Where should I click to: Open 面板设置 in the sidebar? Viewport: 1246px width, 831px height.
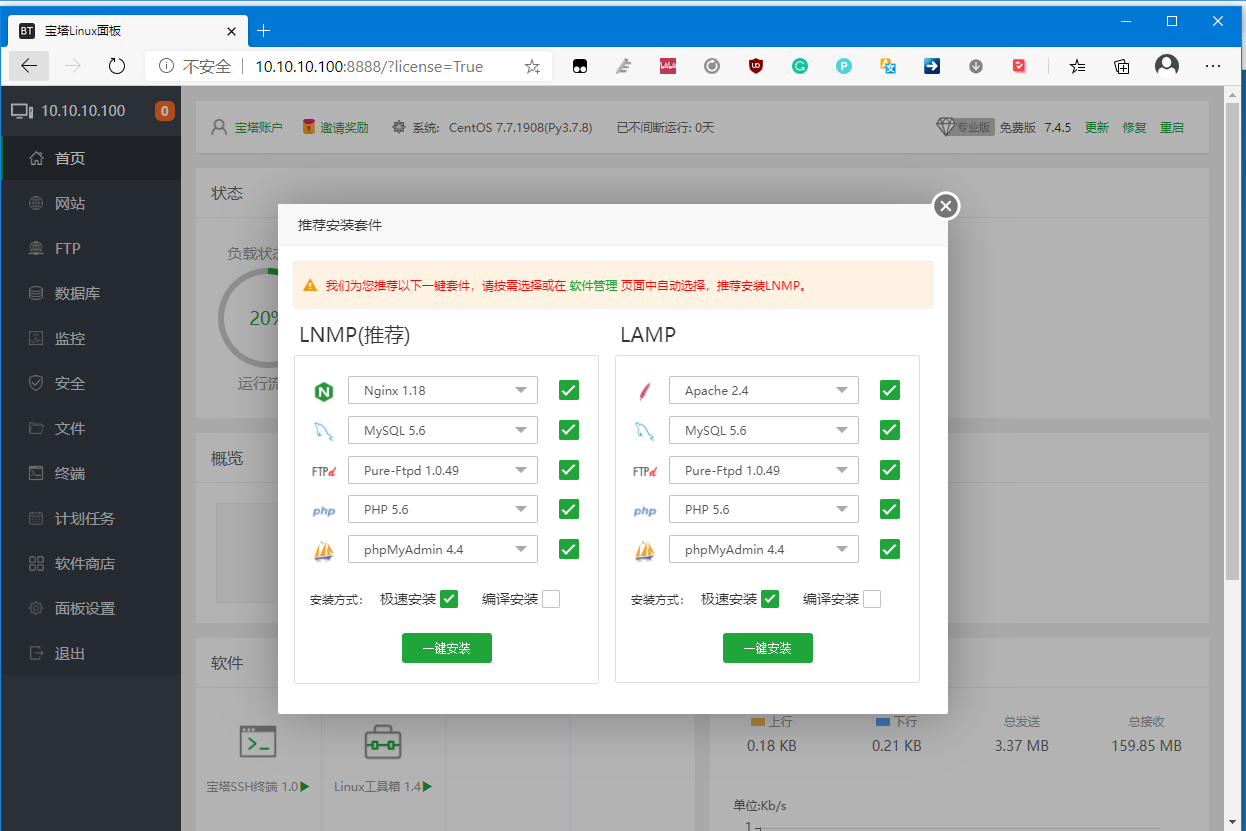pyautogui.click(x=91, y=608)
